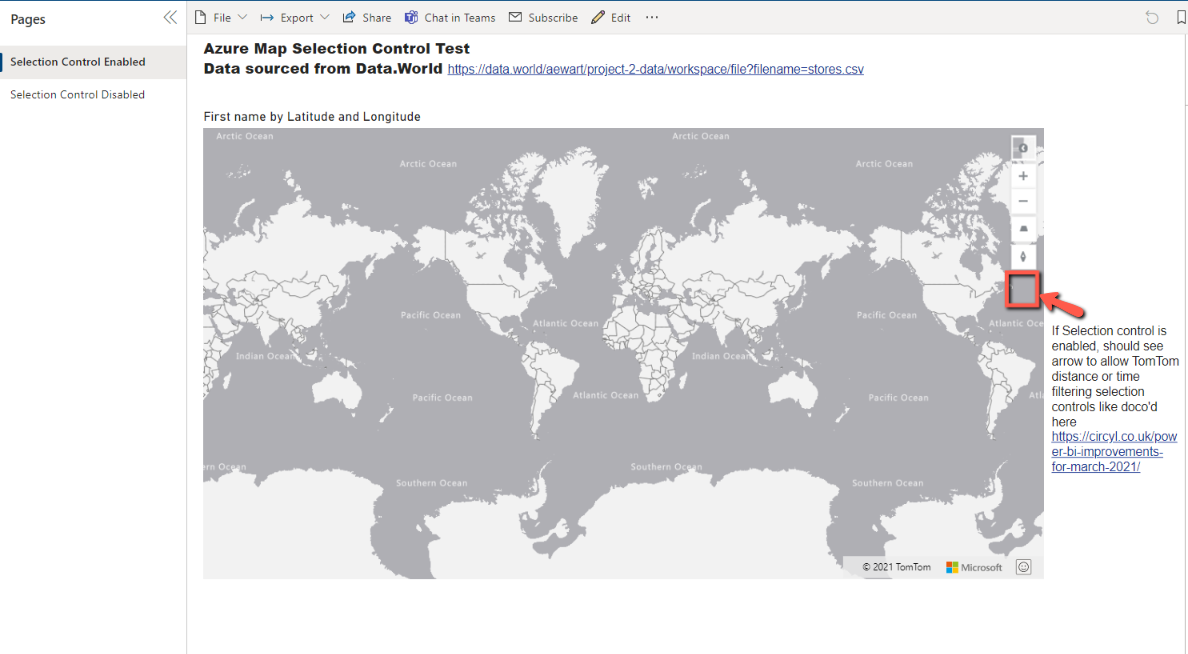Click the compass rotation control on the map
The image size is (1188, 654).
click(1023, 255)
